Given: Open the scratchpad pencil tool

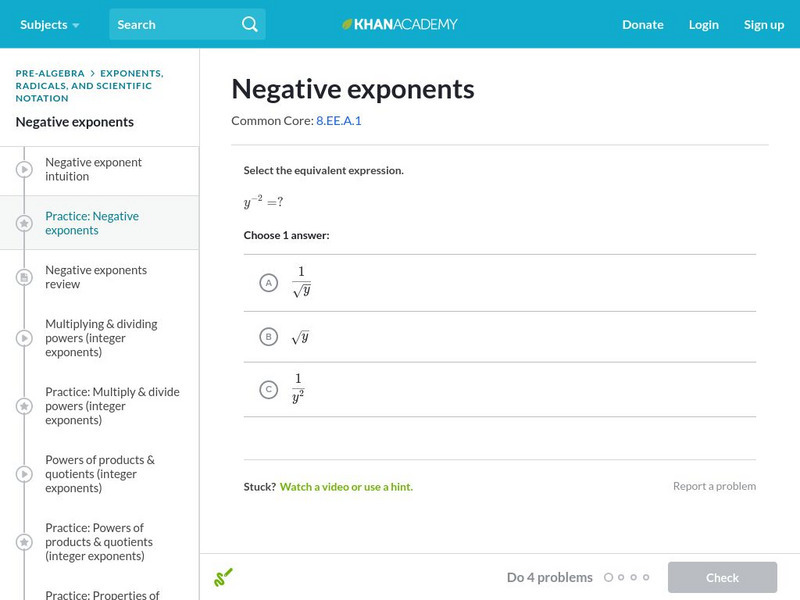Looking at the screenshot, I should [x=223, y=577].
